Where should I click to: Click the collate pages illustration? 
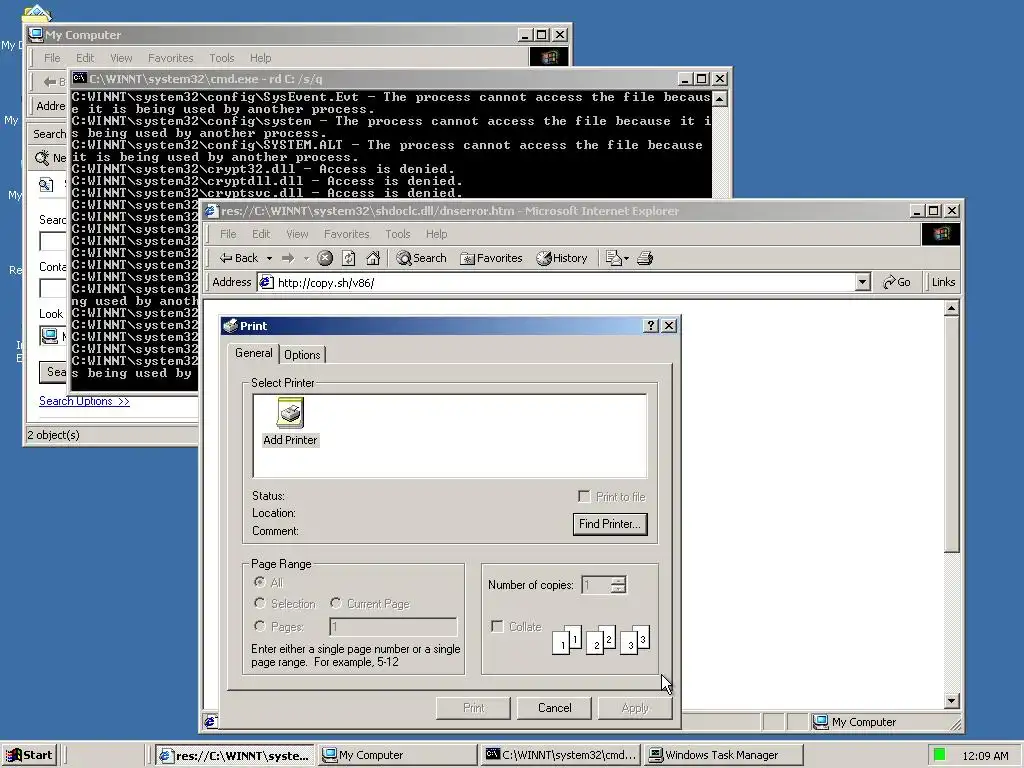tap(601, 639)
